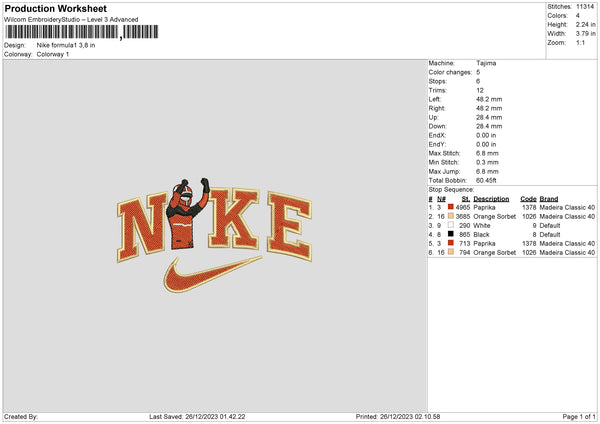Click the barcode at the top of the worksheet
The height and width of the screenshot is (424, 600).
(82, 32)
